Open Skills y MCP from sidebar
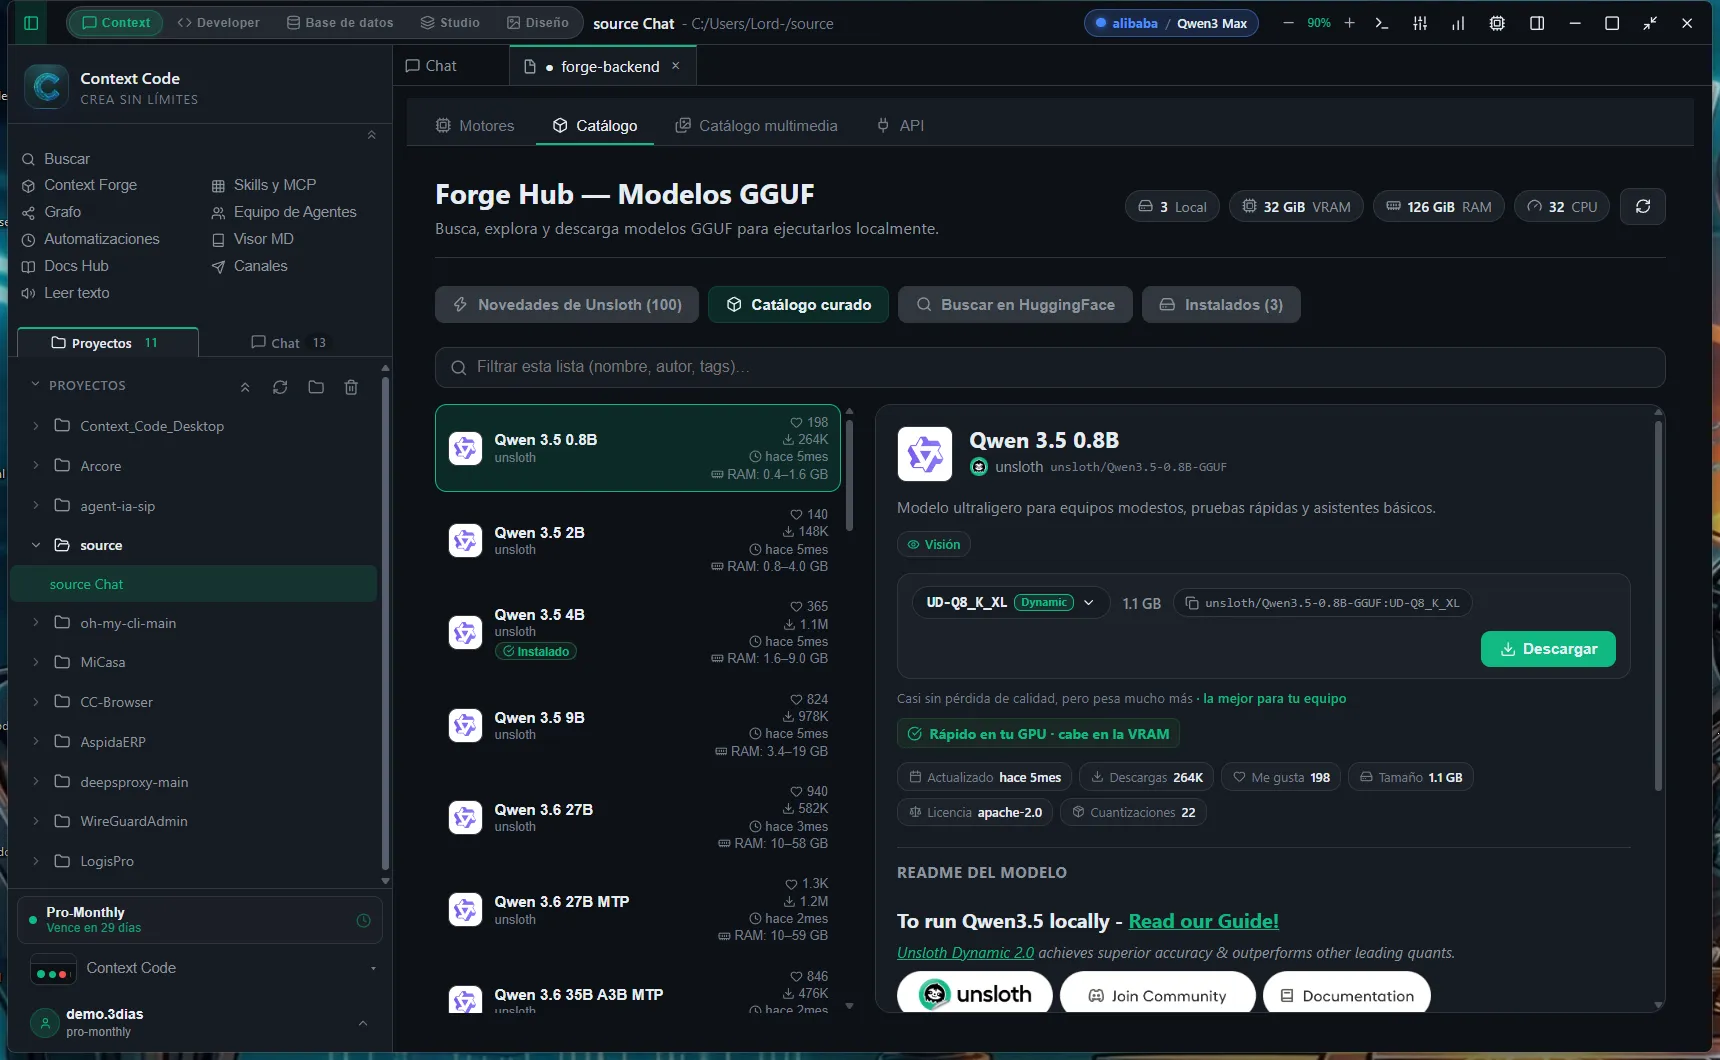Image resolution: width=1720 pixels, height=1060 pixels. point(264,185)
